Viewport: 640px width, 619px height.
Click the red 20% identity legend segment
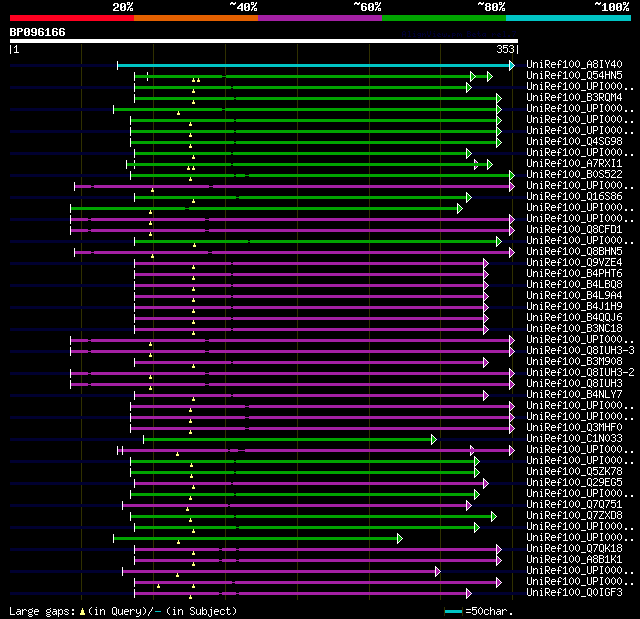(72, 18)
